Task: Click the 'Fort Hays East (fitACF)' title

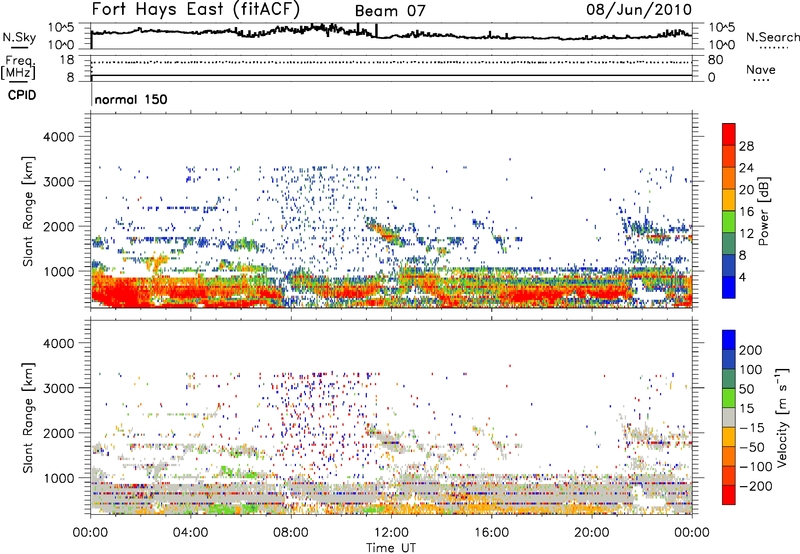Action: click(x=195, y=10)
